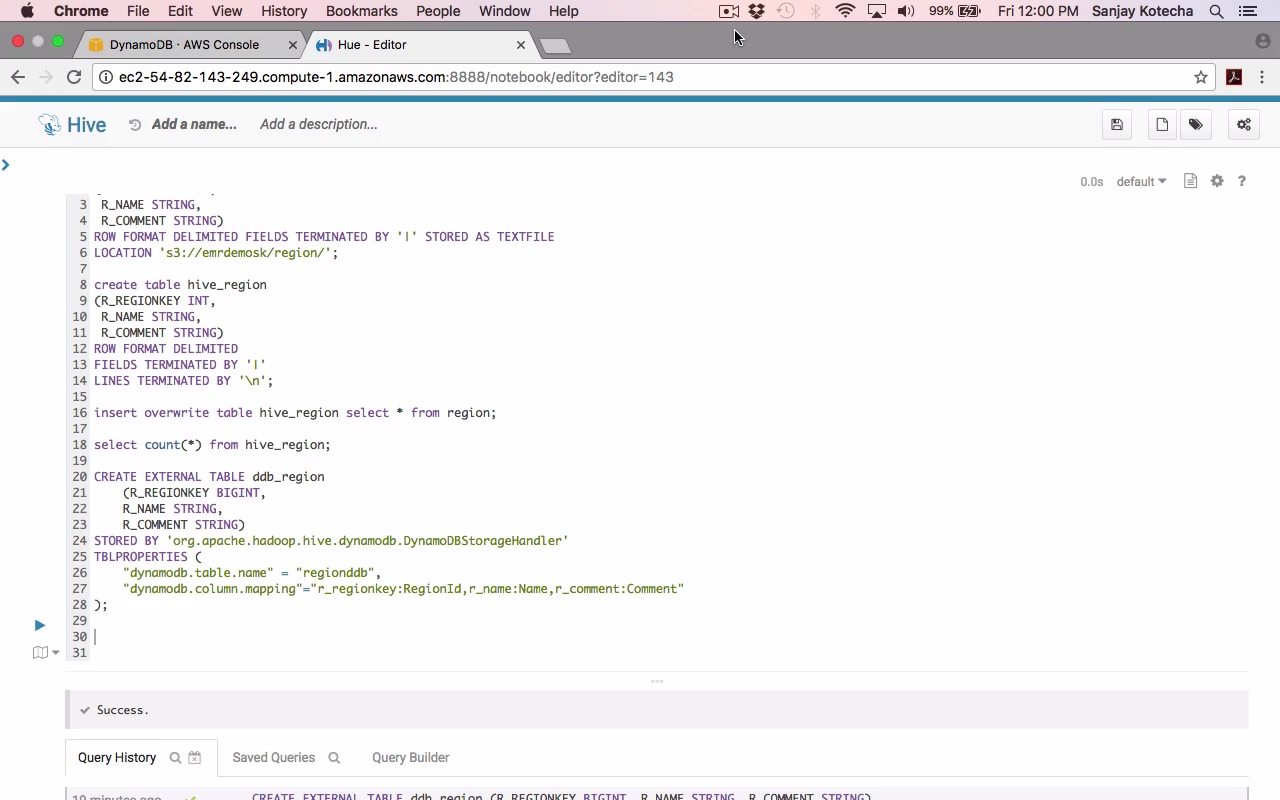Click the execute query play button
This screenshot has height=800, width=1280.
click(x=40, y=625)
